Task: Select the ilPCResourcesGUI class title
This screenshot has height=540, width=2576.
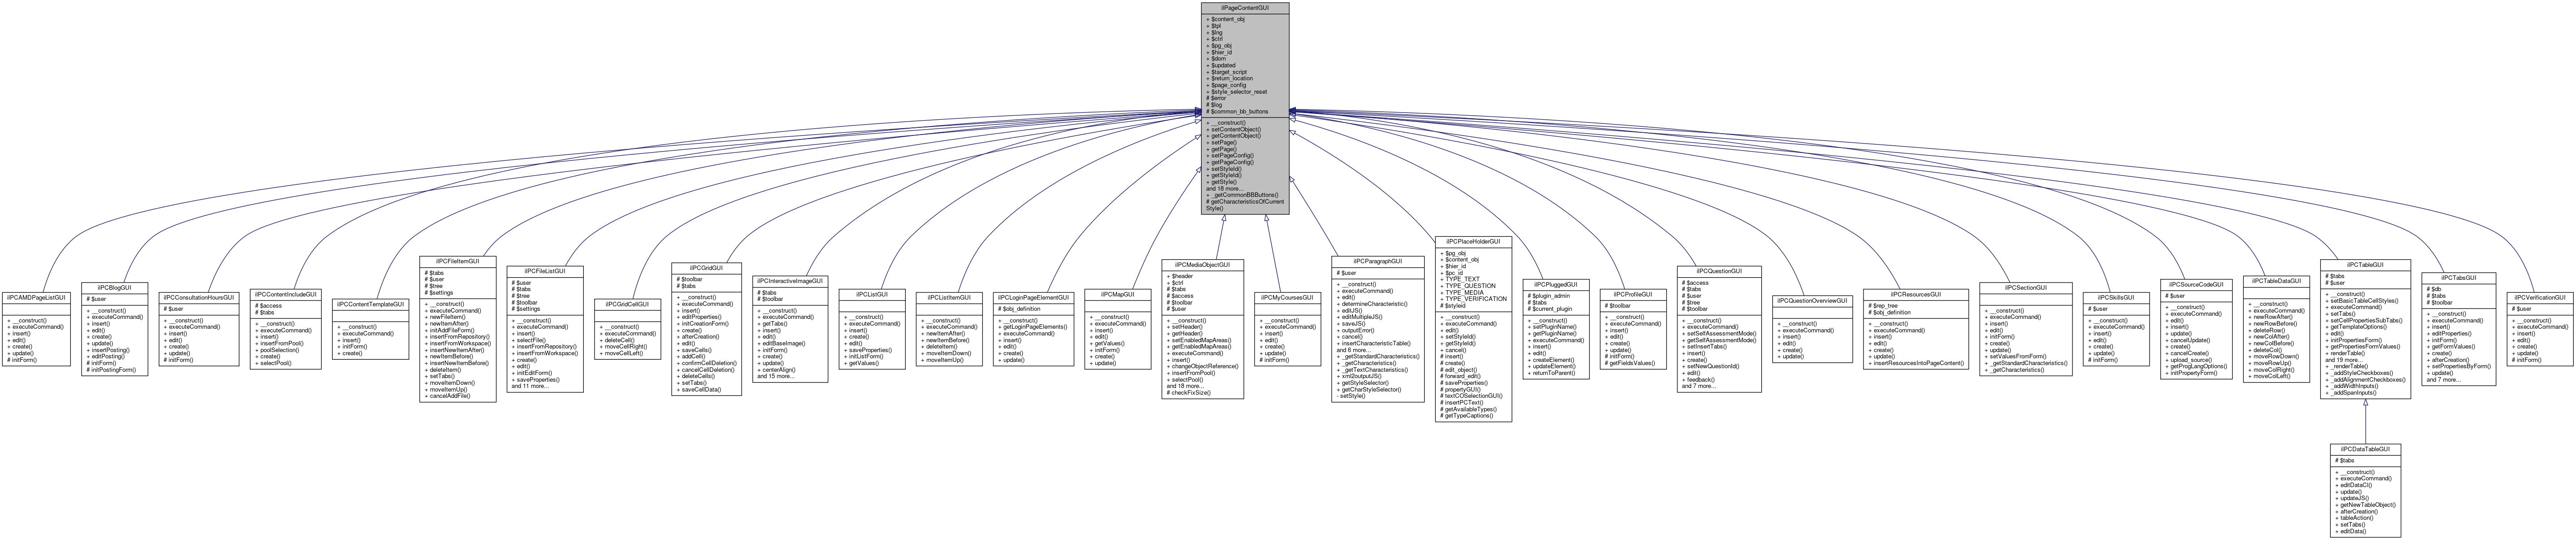Action: click(1916, 295)
